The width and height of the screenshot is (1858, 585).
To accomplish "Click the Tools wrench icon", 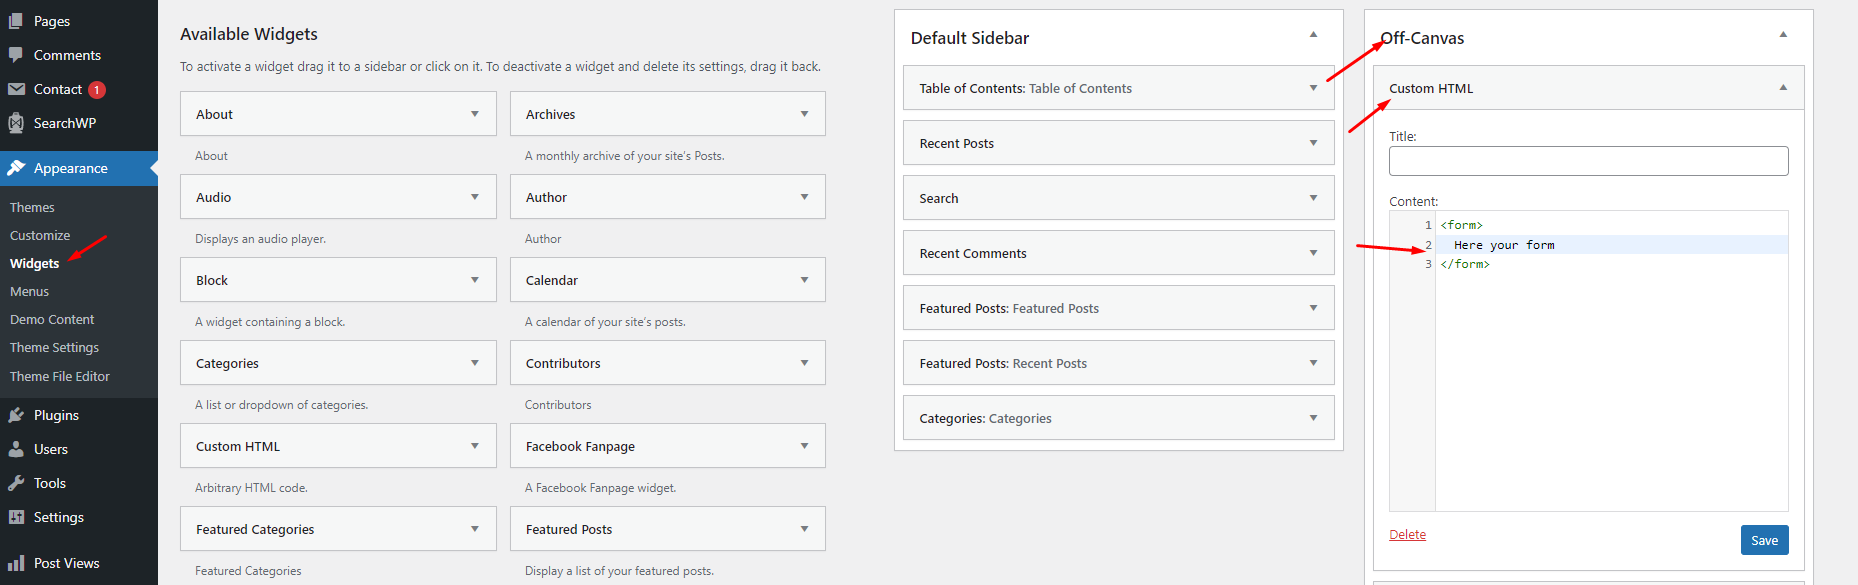I will 16,483.
